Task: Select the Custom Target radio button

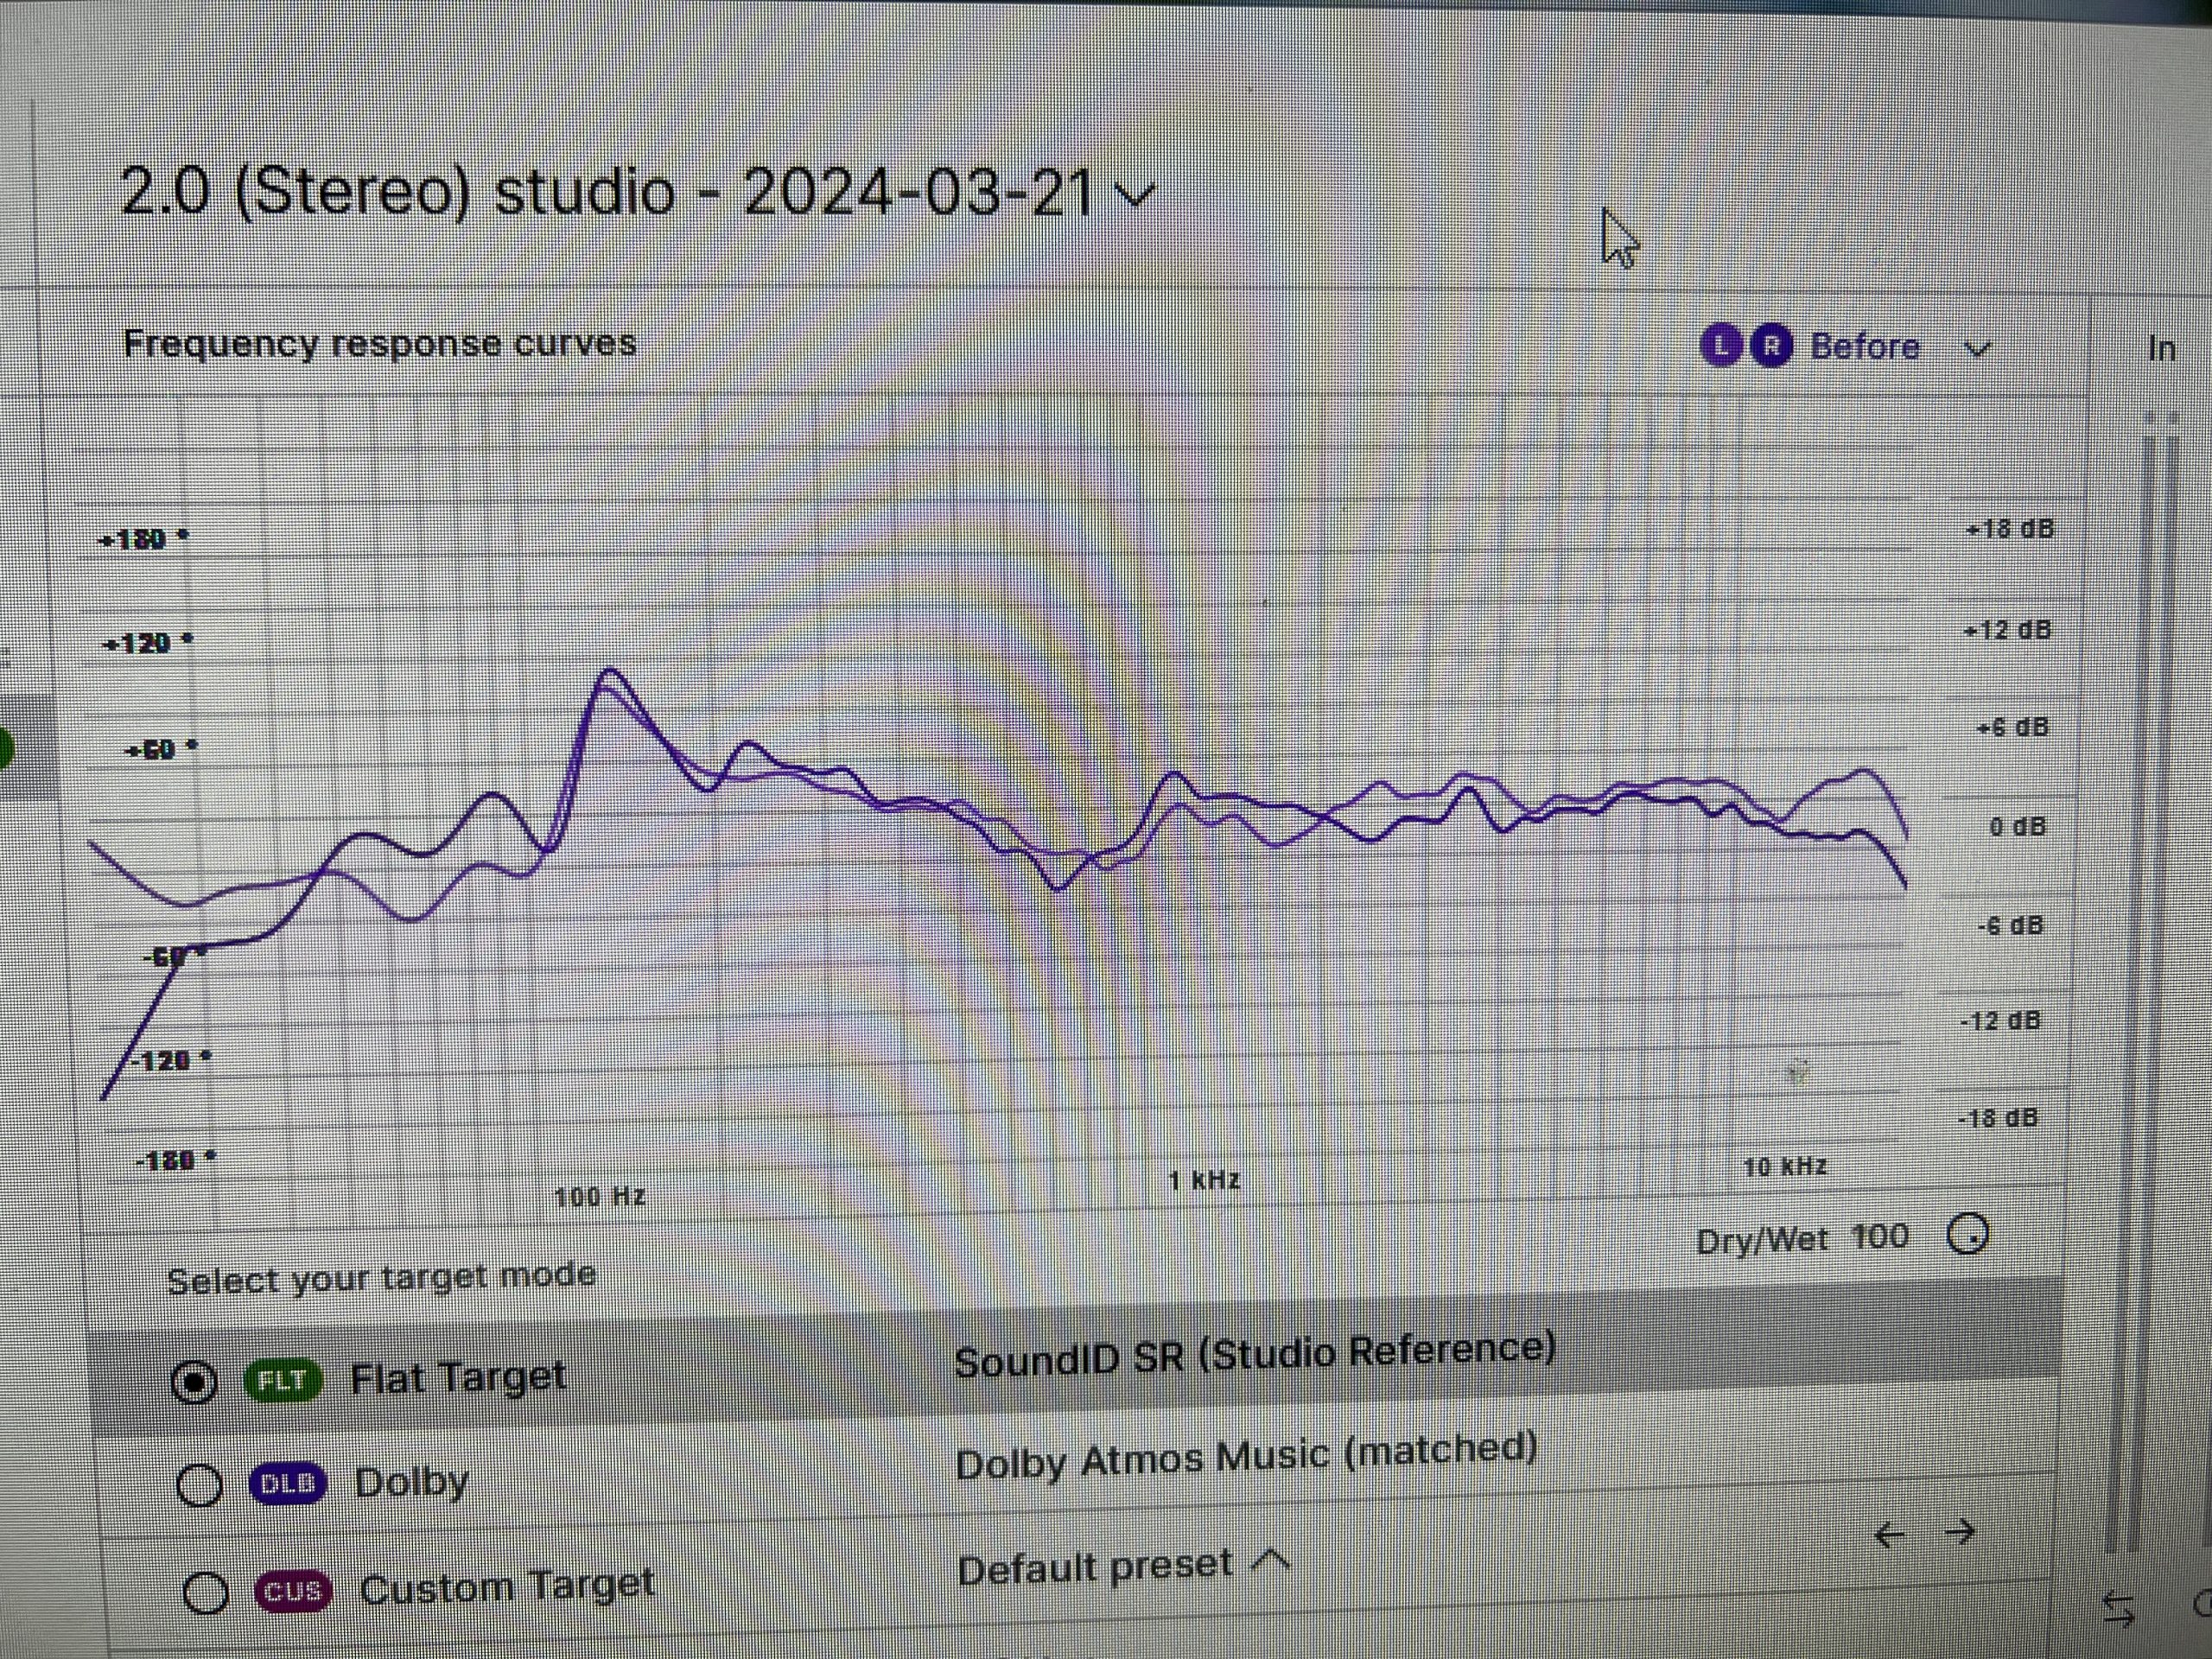Action: coord(206,1593)
